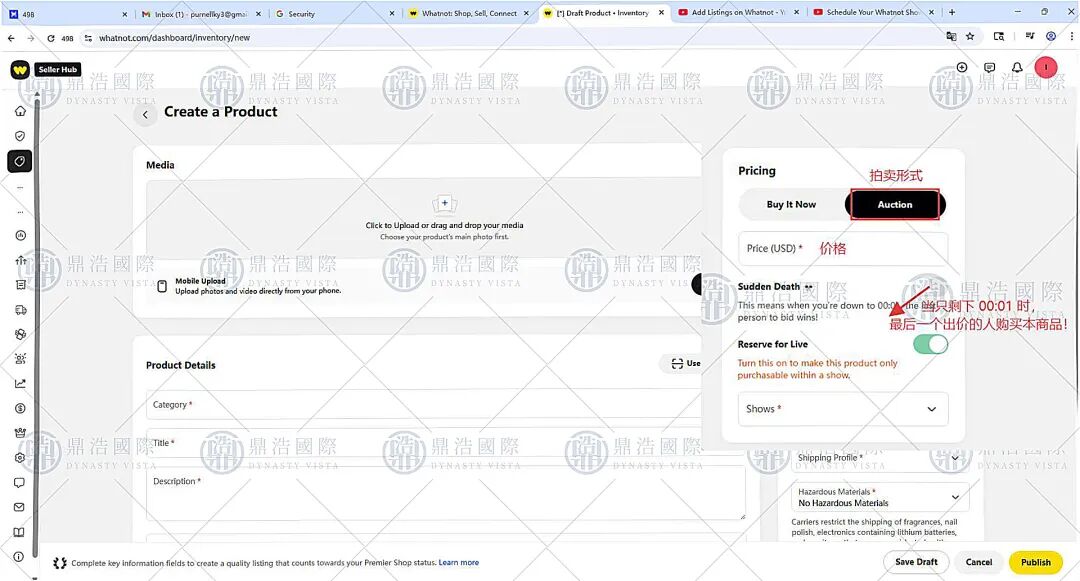This screenshot has width=1080, height=581.
Task: Publish the product
Action: click(x=1035, y=562)
